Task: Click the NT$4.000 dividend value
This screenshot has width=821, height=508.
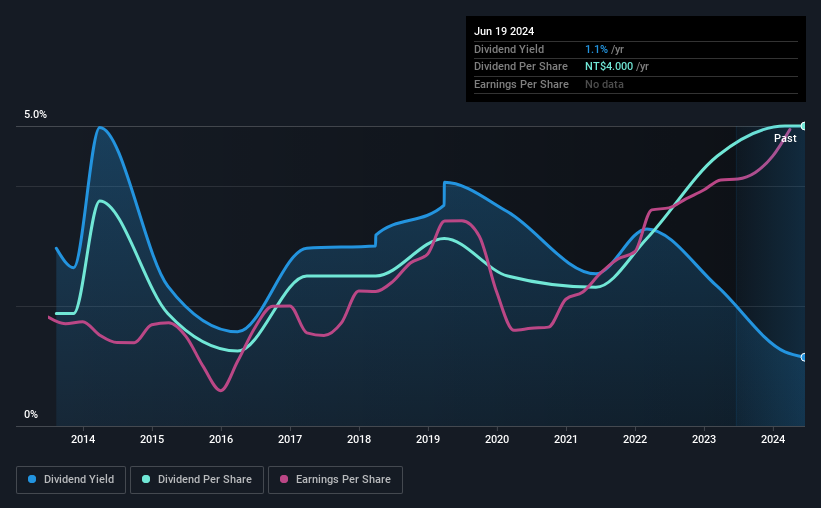Action: [609, 67]
